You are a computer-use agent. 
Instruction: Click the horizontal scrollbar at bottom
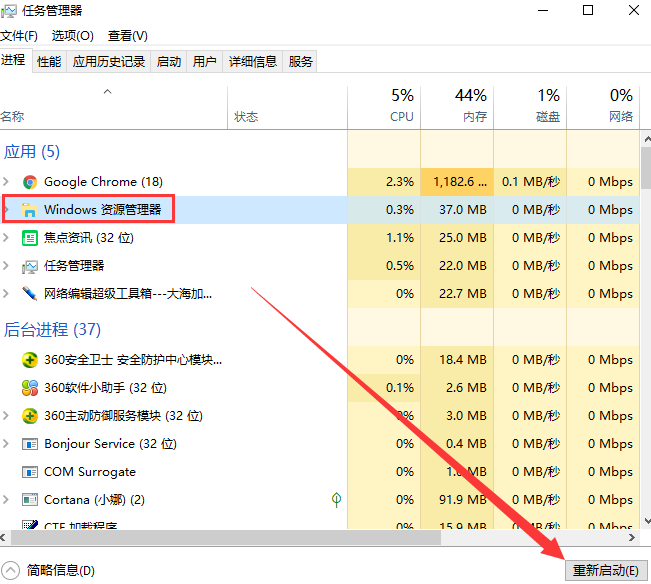click(x=220, y=538)
